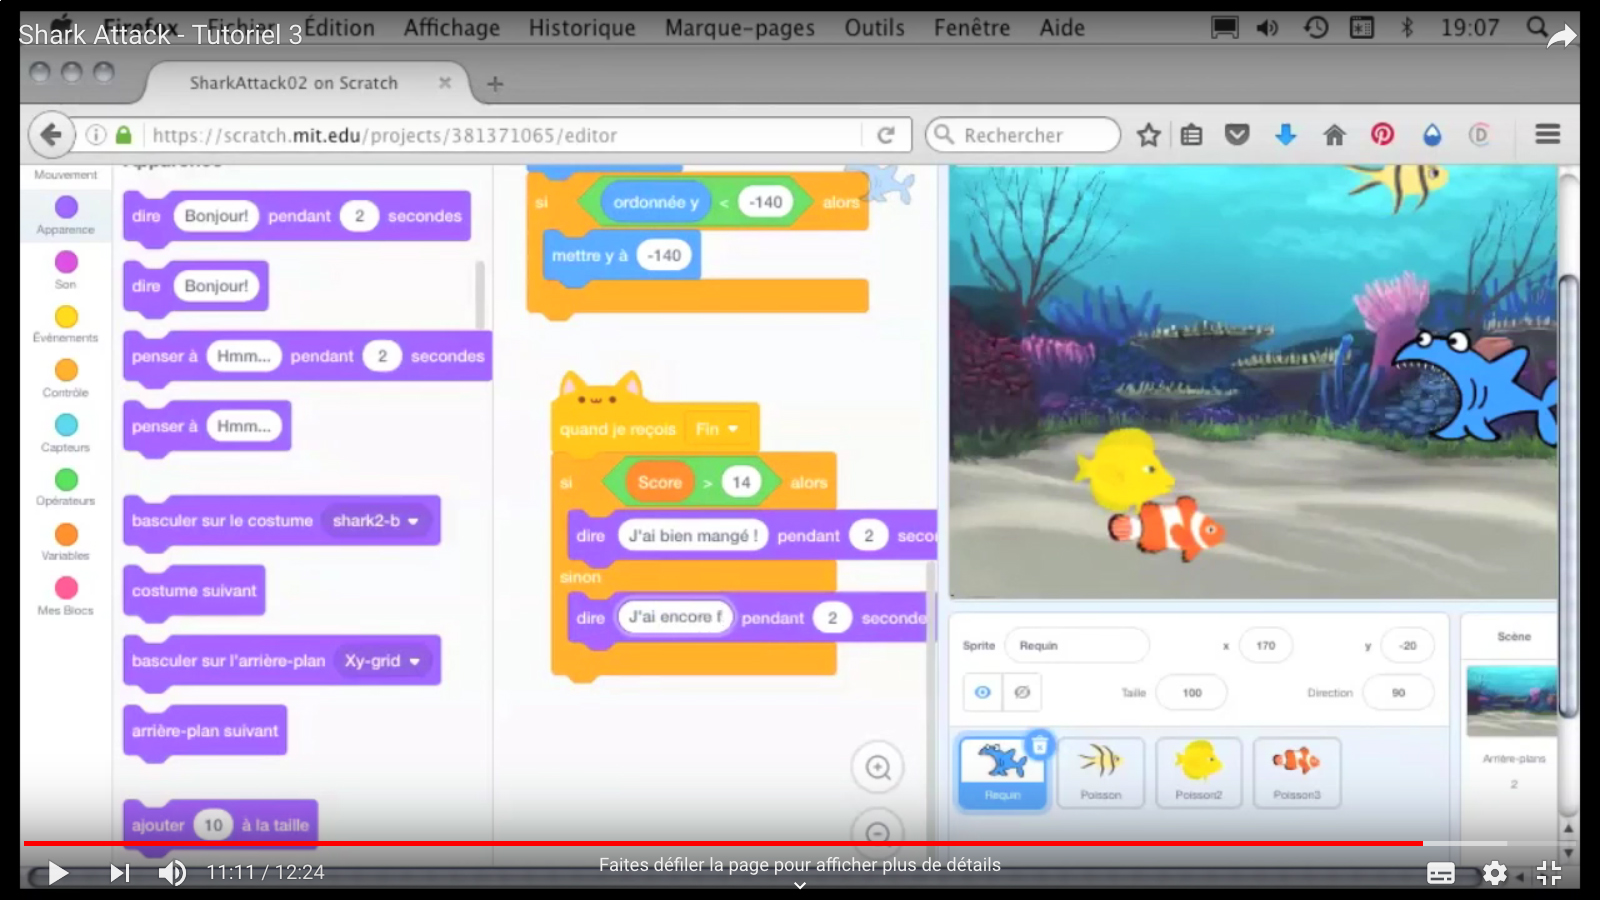The width and height of the screenshot is (1600, 900).
Task: Click the Scratch stage vertical scrollbar
Action: pyautogui.click(x=1568, y=495)
